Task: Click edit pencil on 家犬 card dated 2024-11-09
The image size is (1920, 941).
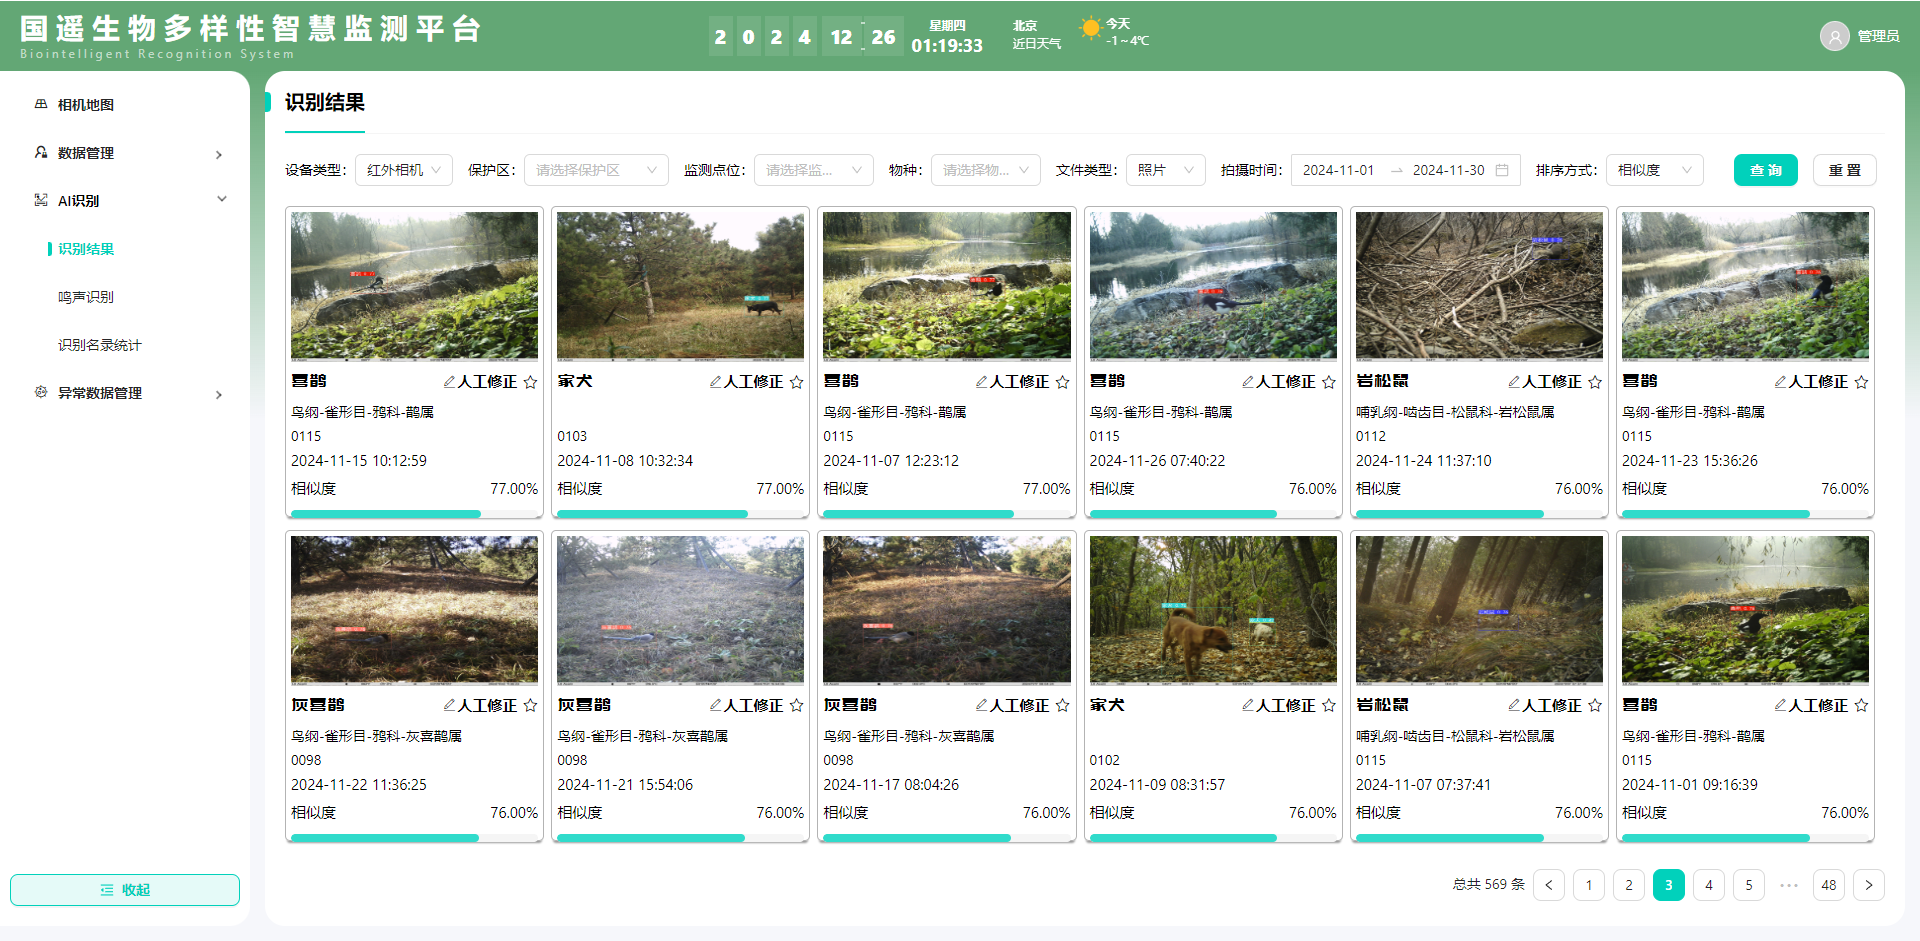Action: click(1247, 706)
